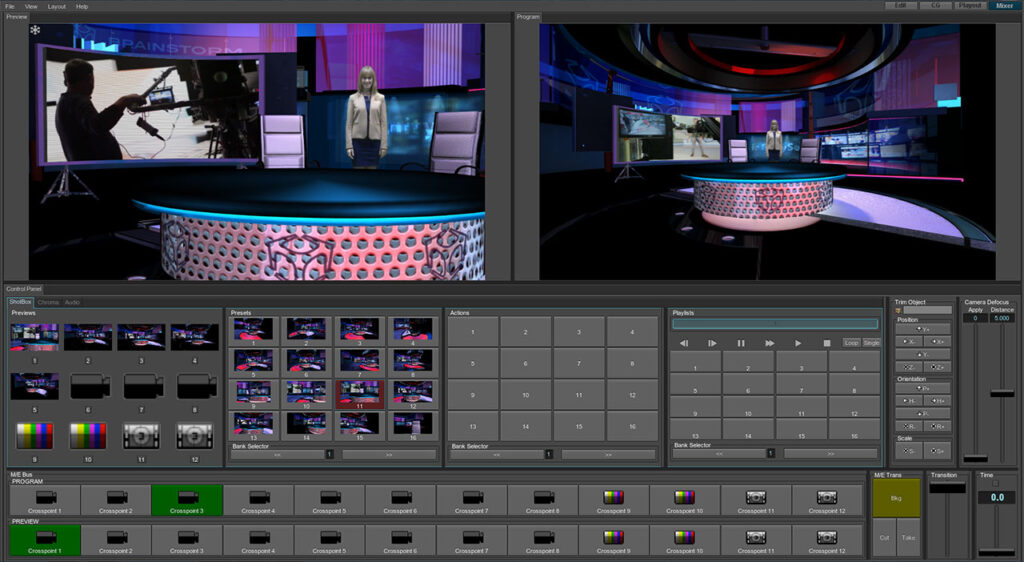This screenshot has height=562, width=1024.
Task: Click color bars Crosspoint 9 on PROGRAM bus
Action: pos(614,500)
